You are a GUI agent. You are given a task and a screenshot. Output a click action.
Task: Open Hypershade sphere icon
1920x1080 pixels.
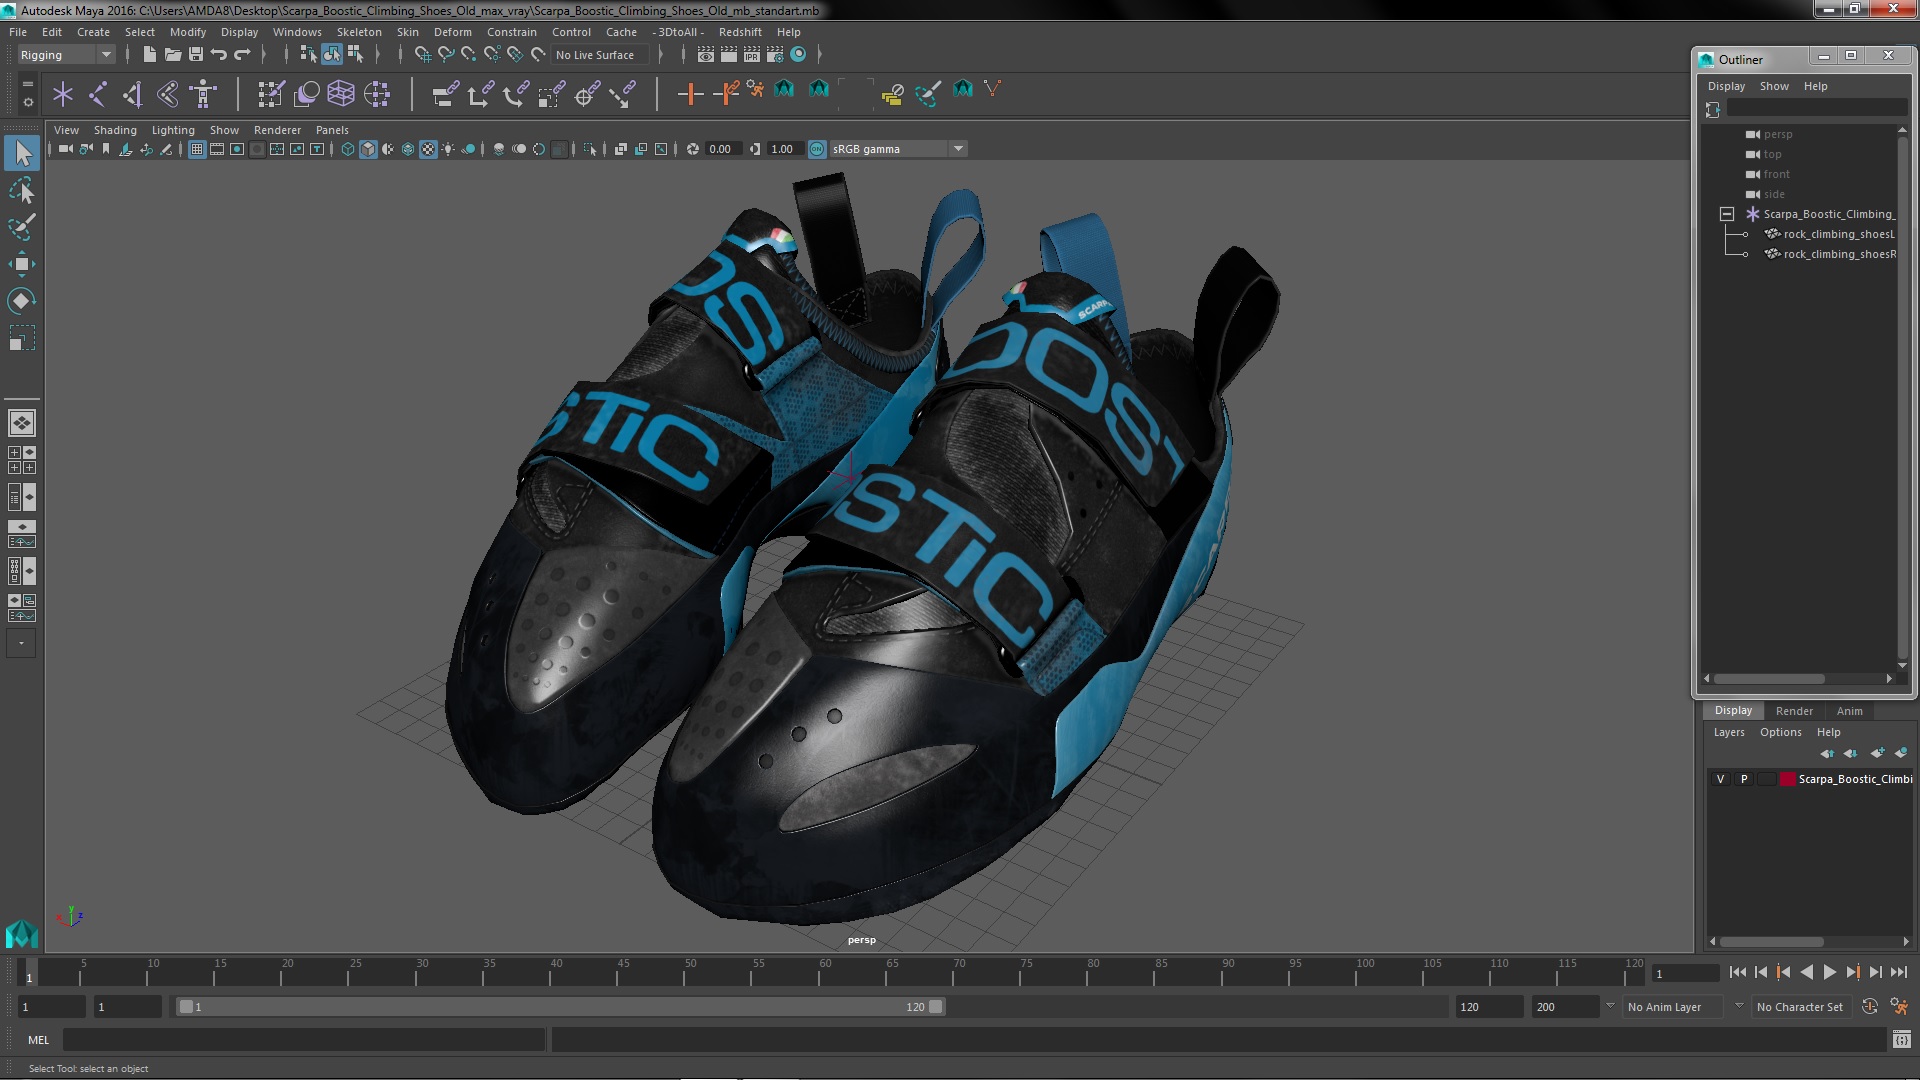click(798, 55)
